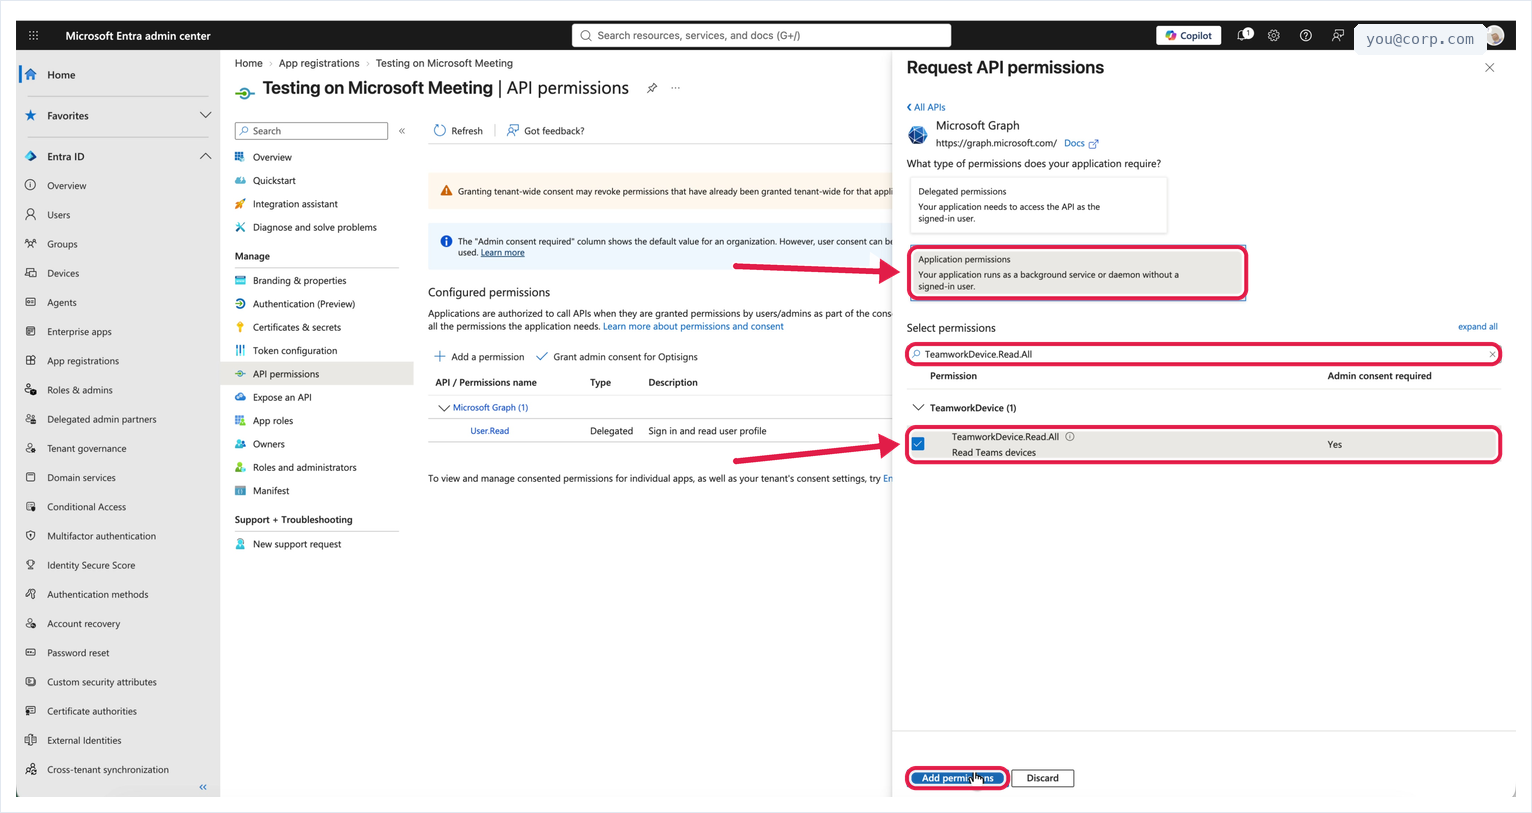This screenshot has width=1532, height=813.
Task: Open Multifactor authentication navigation item
Action: 101,536
